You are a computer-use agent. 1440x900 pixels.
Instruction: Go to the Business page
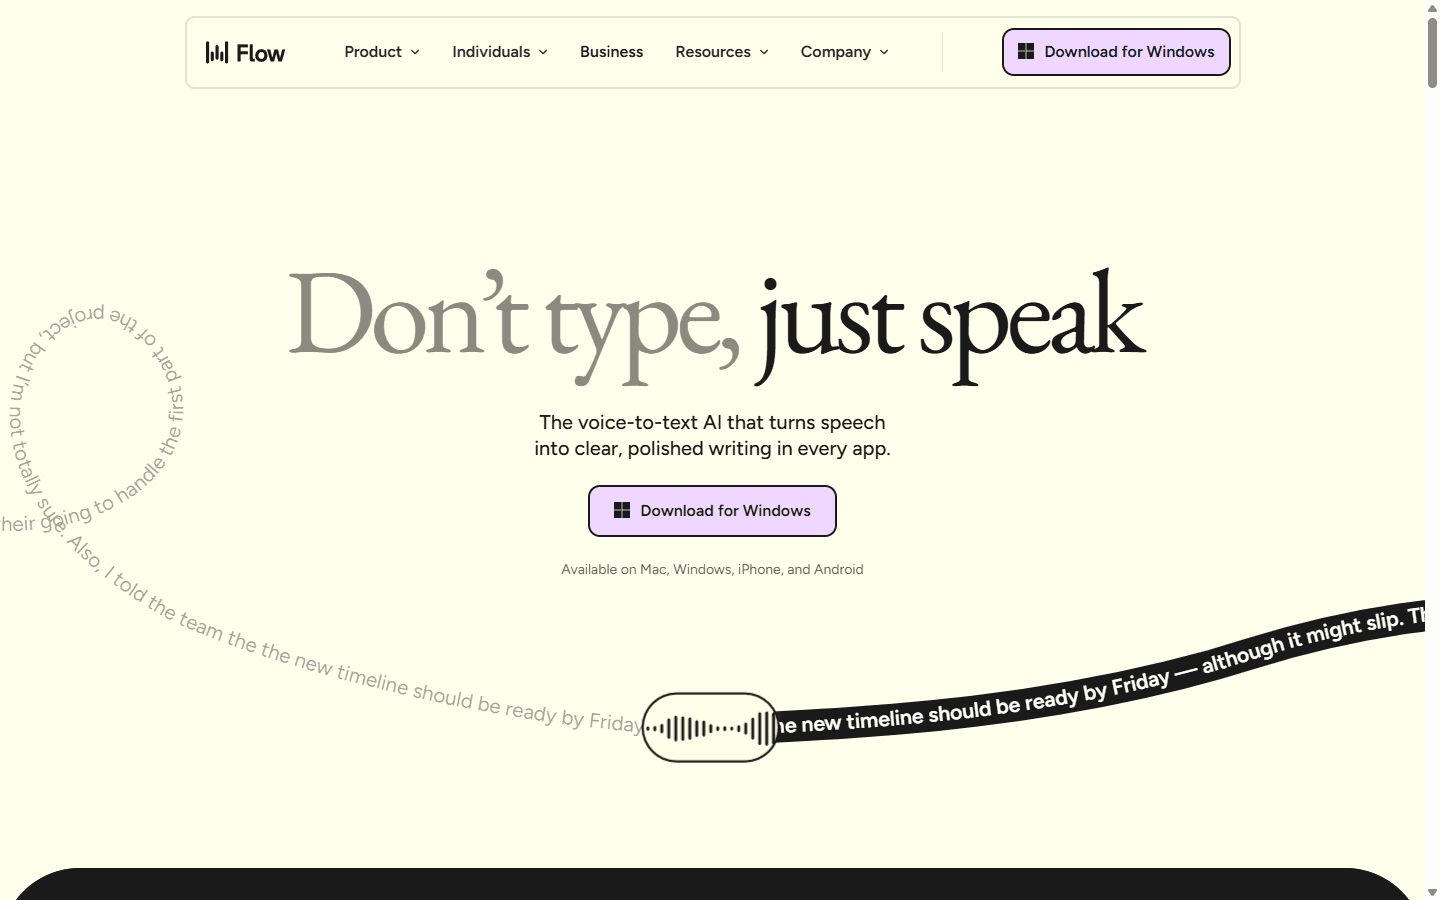click(x=612, y=52)
